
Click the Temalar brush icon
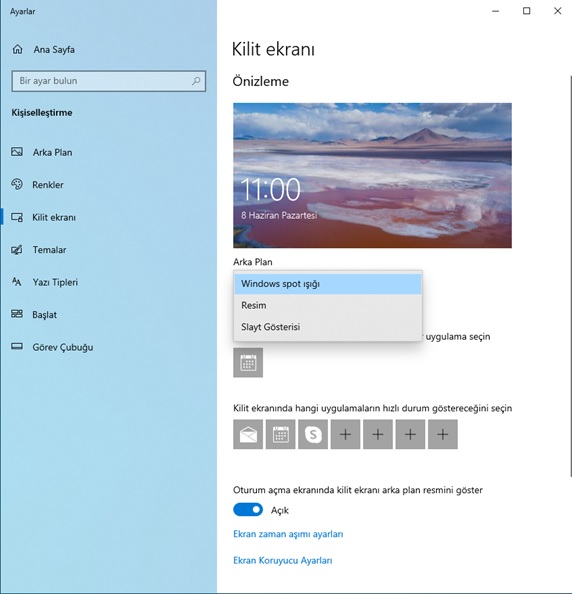[x=17, y=250]
